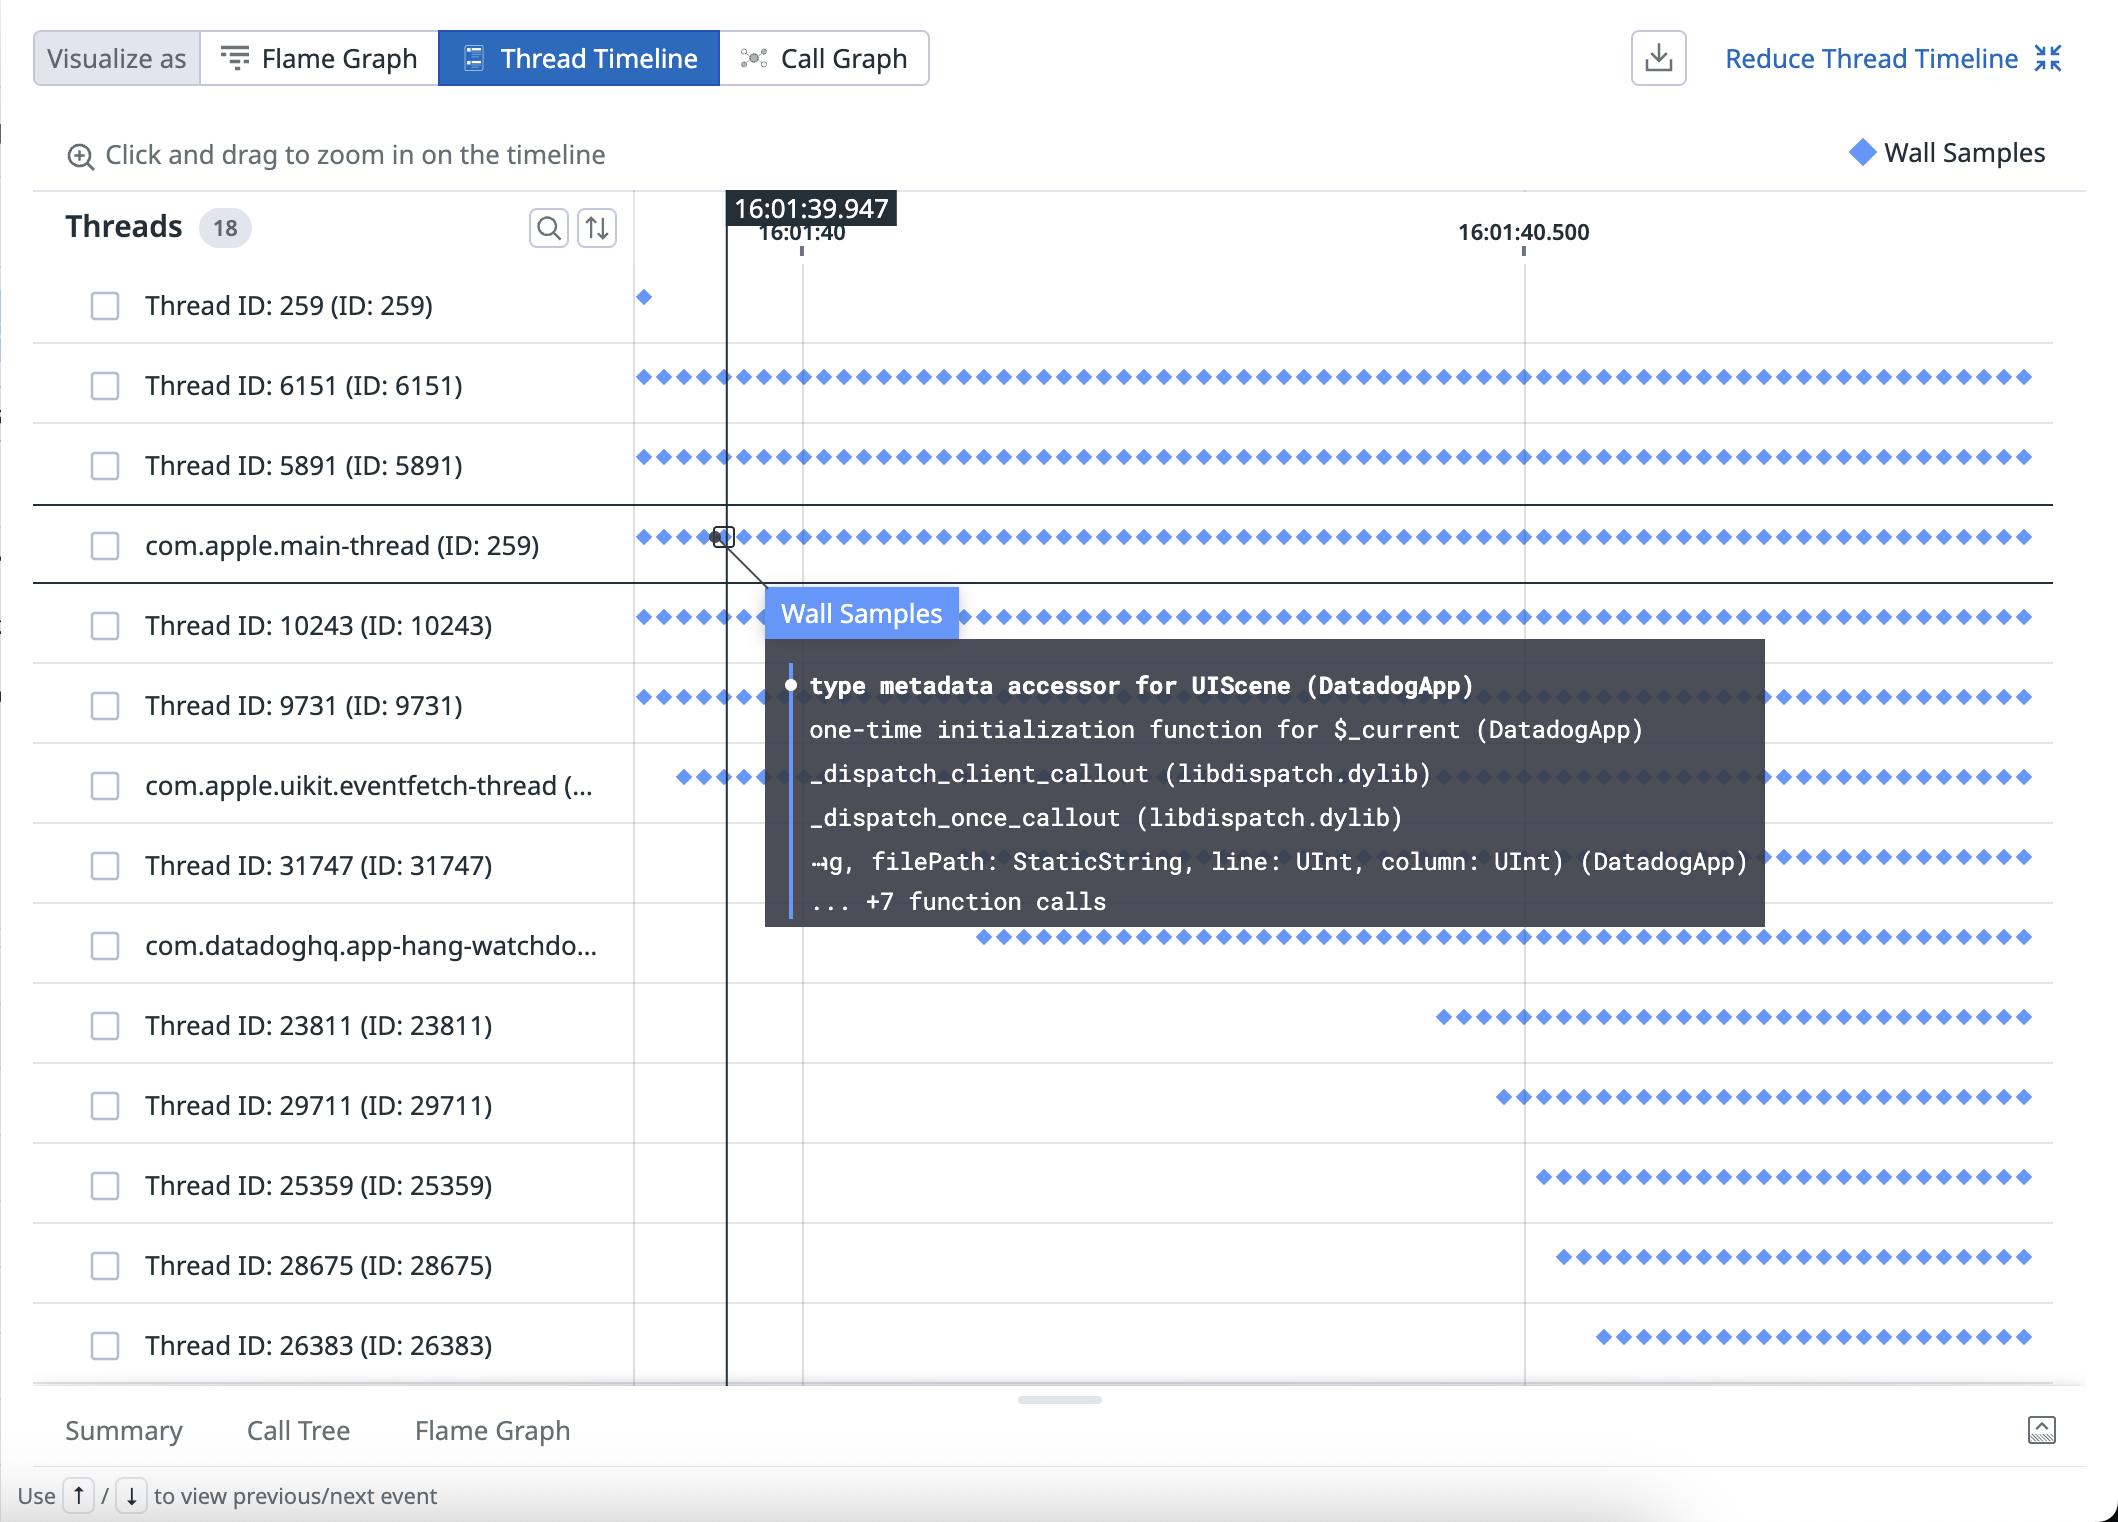
Task: Click the download icon button
Action: [x=1658, y=58]
